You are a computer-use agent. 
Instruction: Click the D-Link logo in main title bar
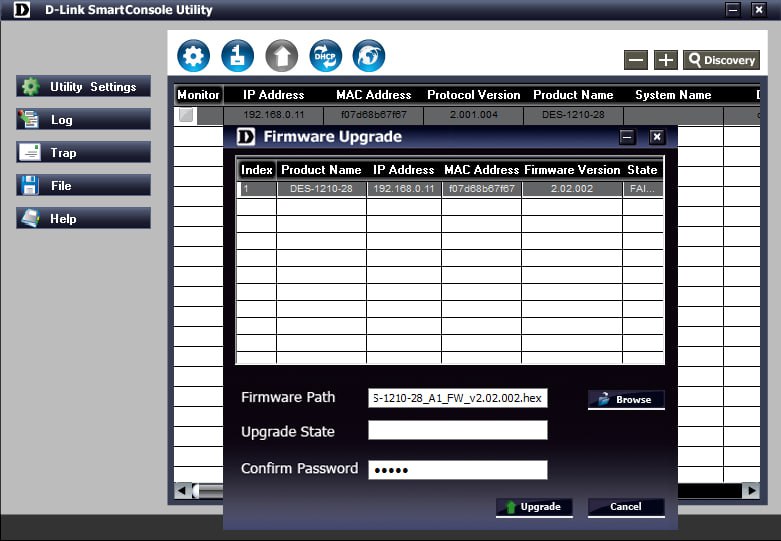(x=22, y=9)
